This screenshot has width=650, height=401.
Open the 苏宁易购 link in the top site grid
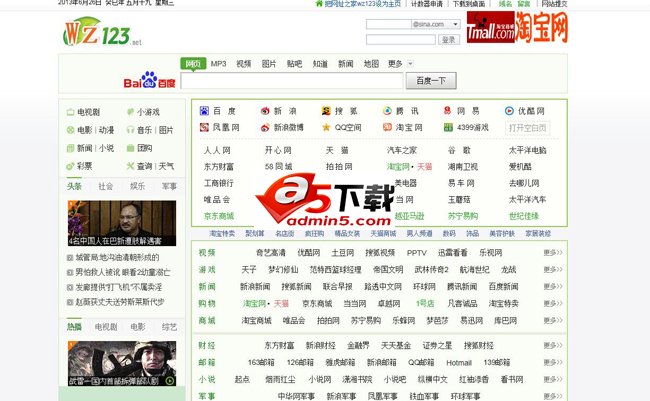point(463,216)
